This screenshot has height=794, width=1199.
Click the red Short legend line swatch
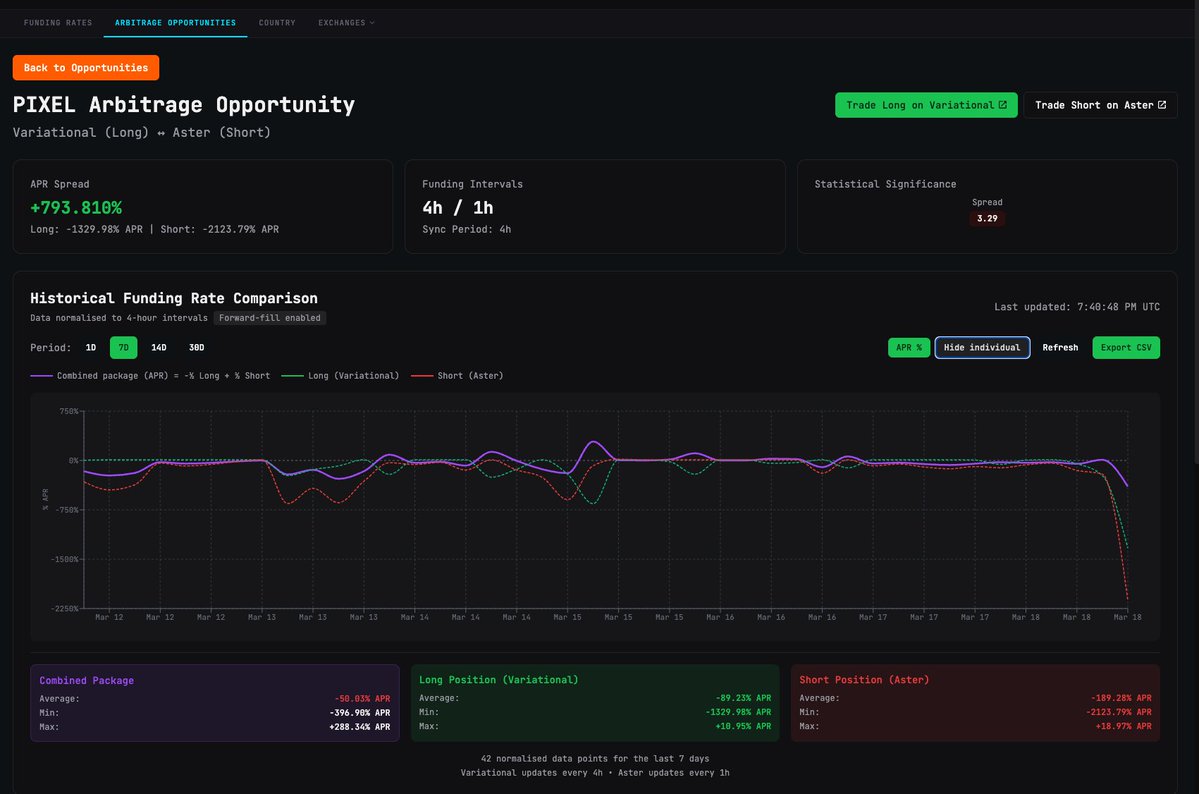pos(422,376)
